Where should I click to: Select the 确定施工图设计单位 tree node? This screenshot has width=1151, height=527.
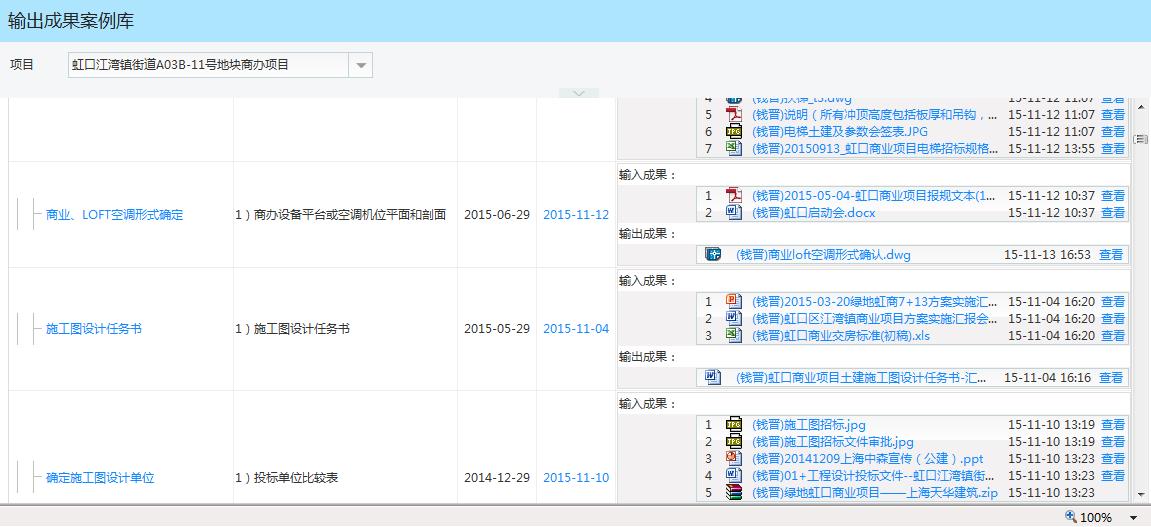[x=100, y=478]
